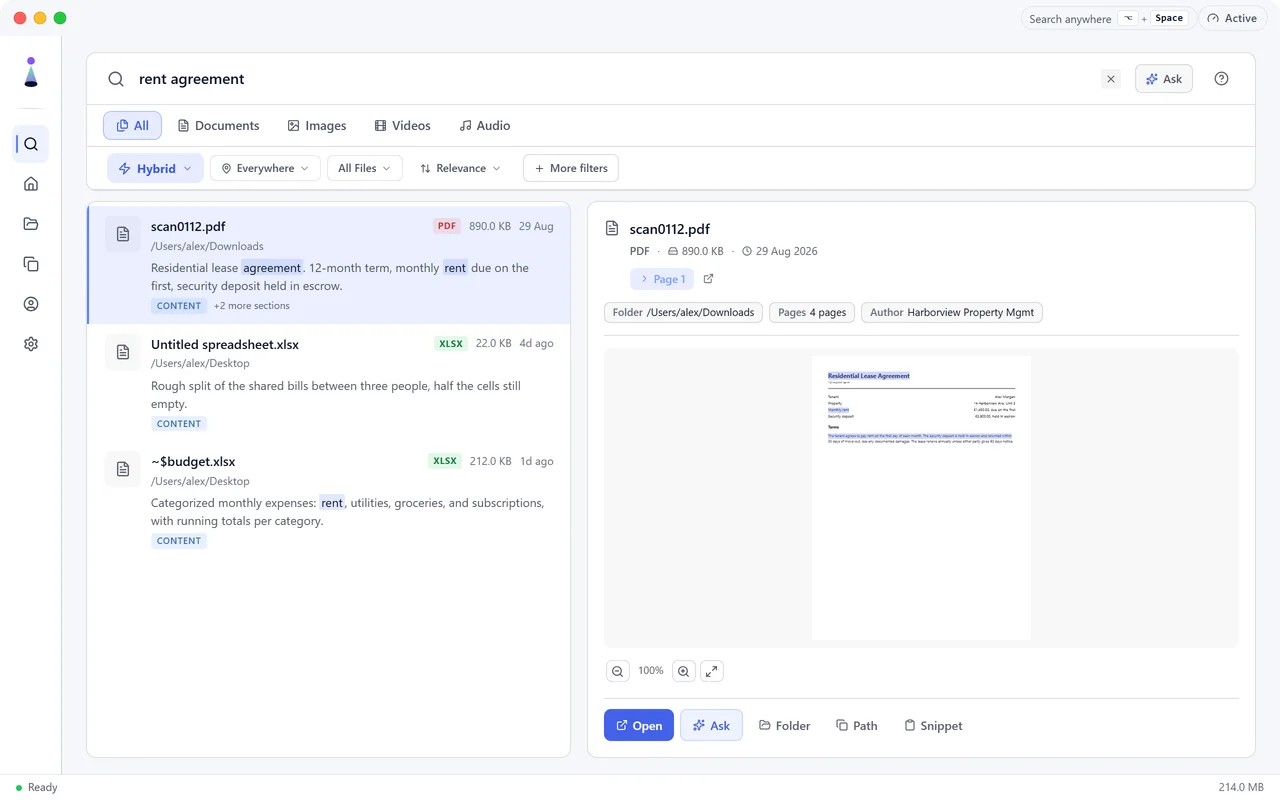
Task: Click the Ask button in search bar
Action: pyautogui.click(x=1164, y=79)
